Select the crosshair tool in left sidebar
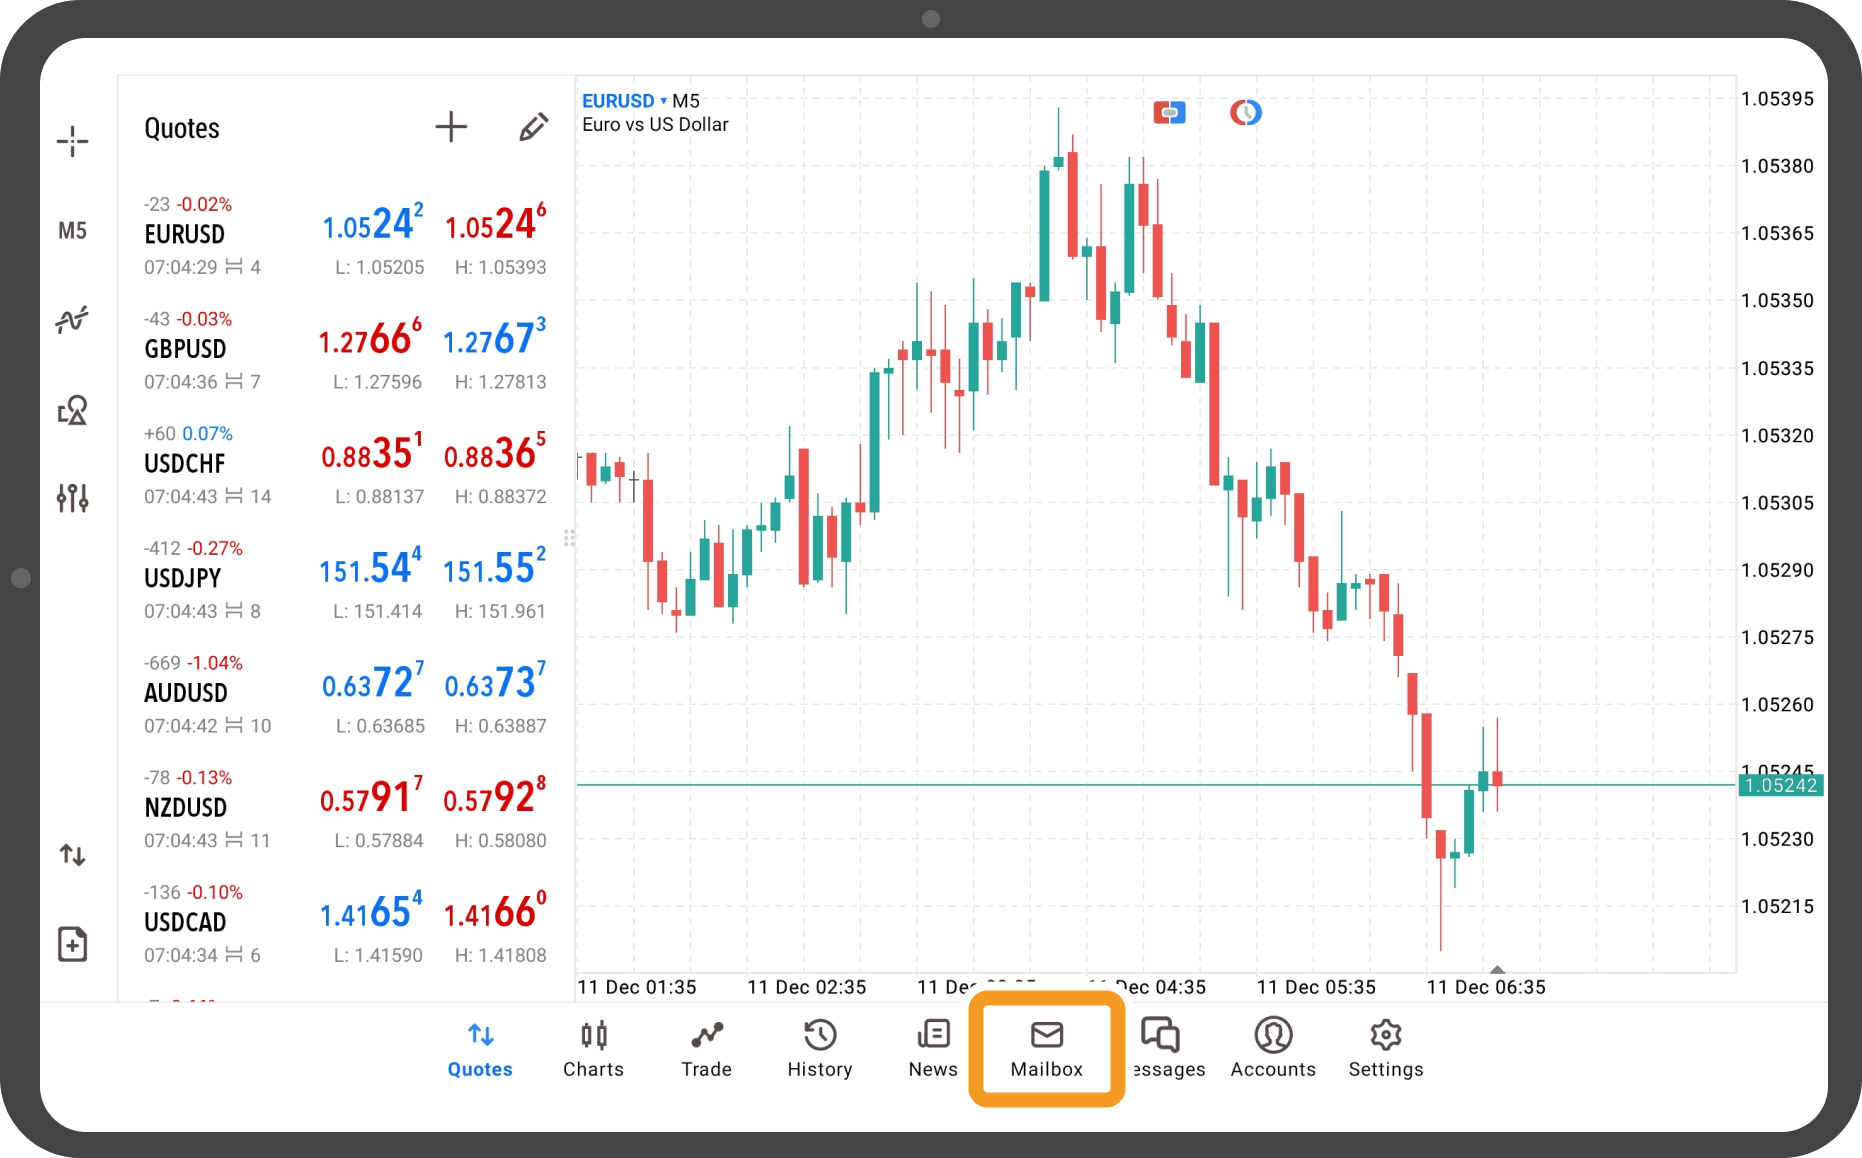 72,142
